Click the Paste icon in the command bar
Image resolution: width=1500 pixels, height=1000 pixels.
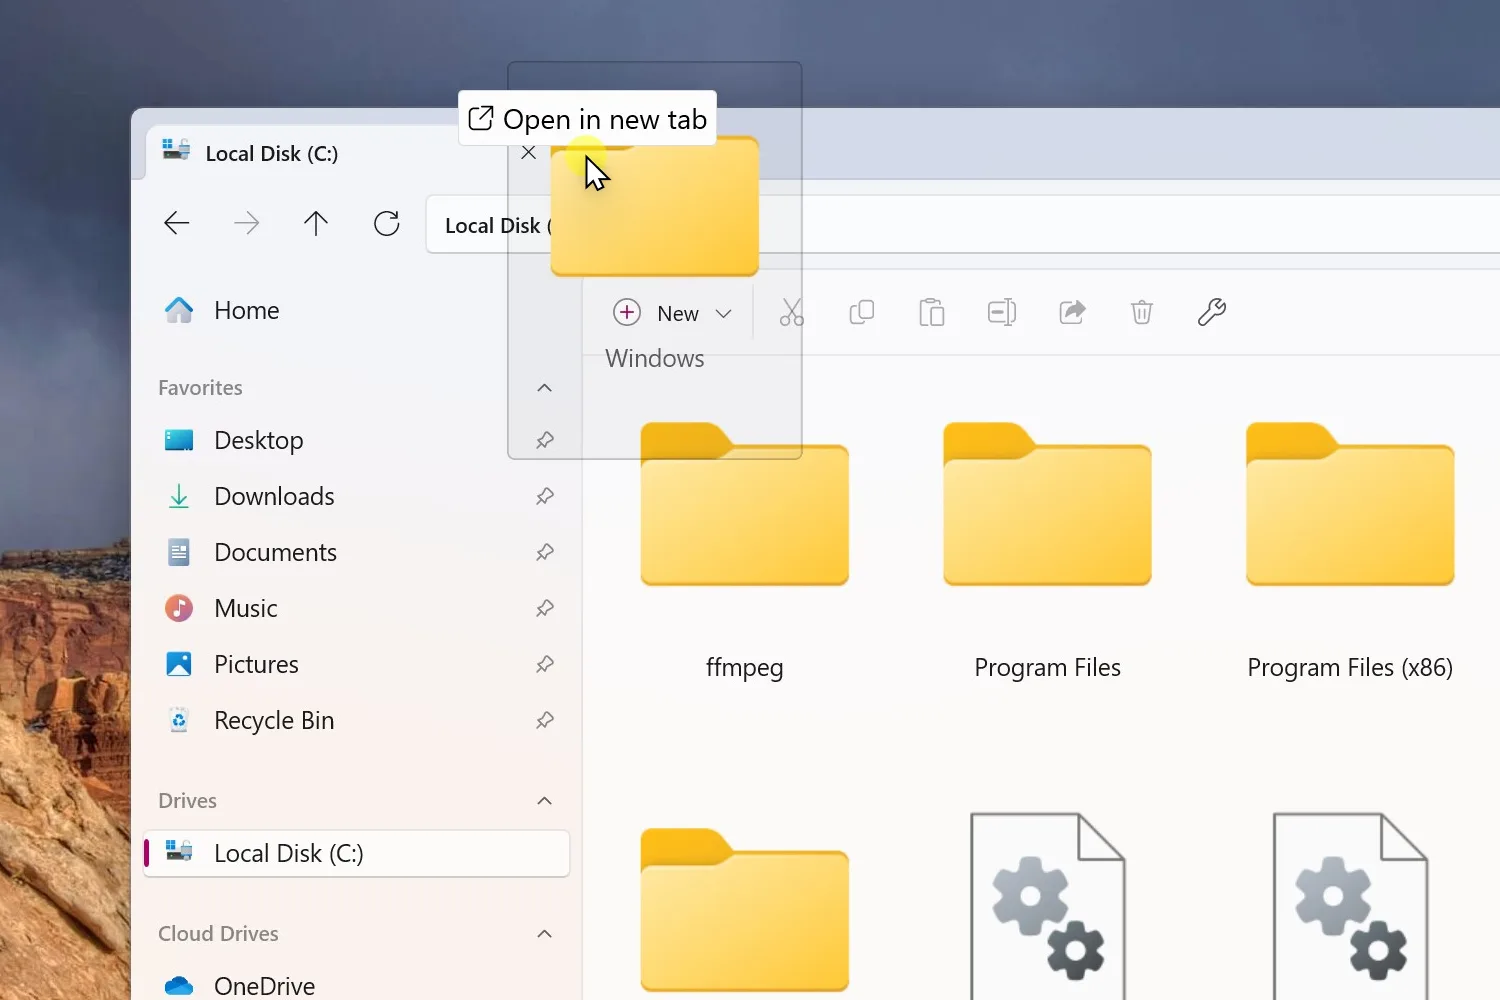[x=931, y=312]
